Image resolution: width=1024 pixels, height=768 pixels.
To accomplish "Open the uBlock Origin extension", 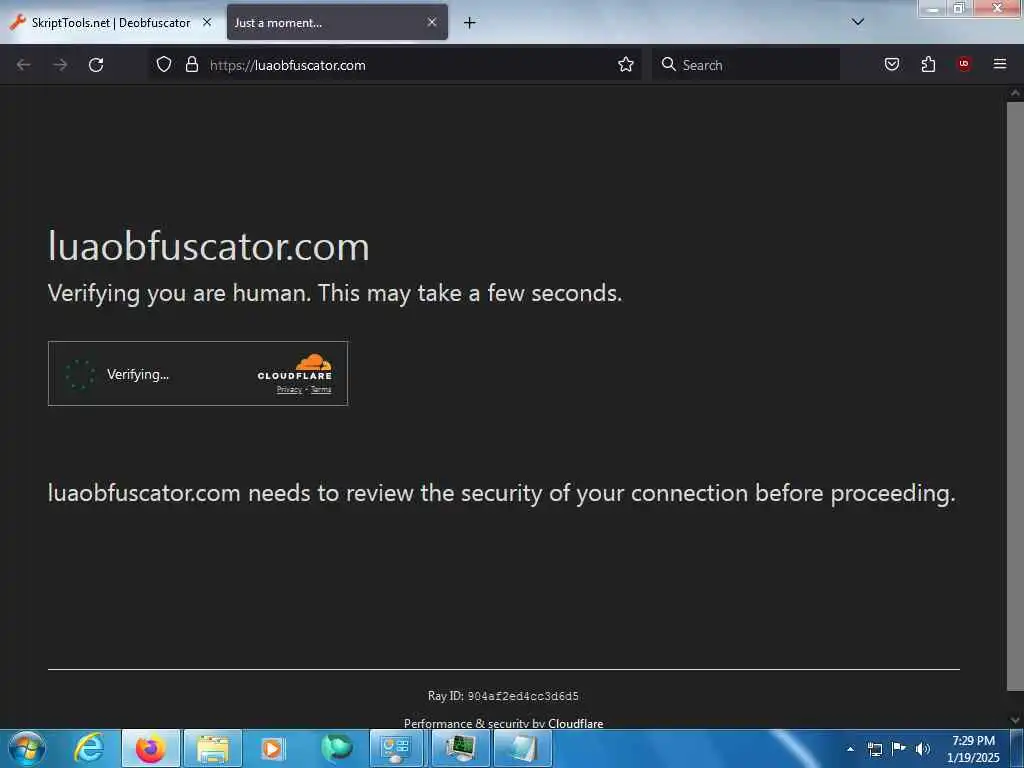I will (964, 64).
